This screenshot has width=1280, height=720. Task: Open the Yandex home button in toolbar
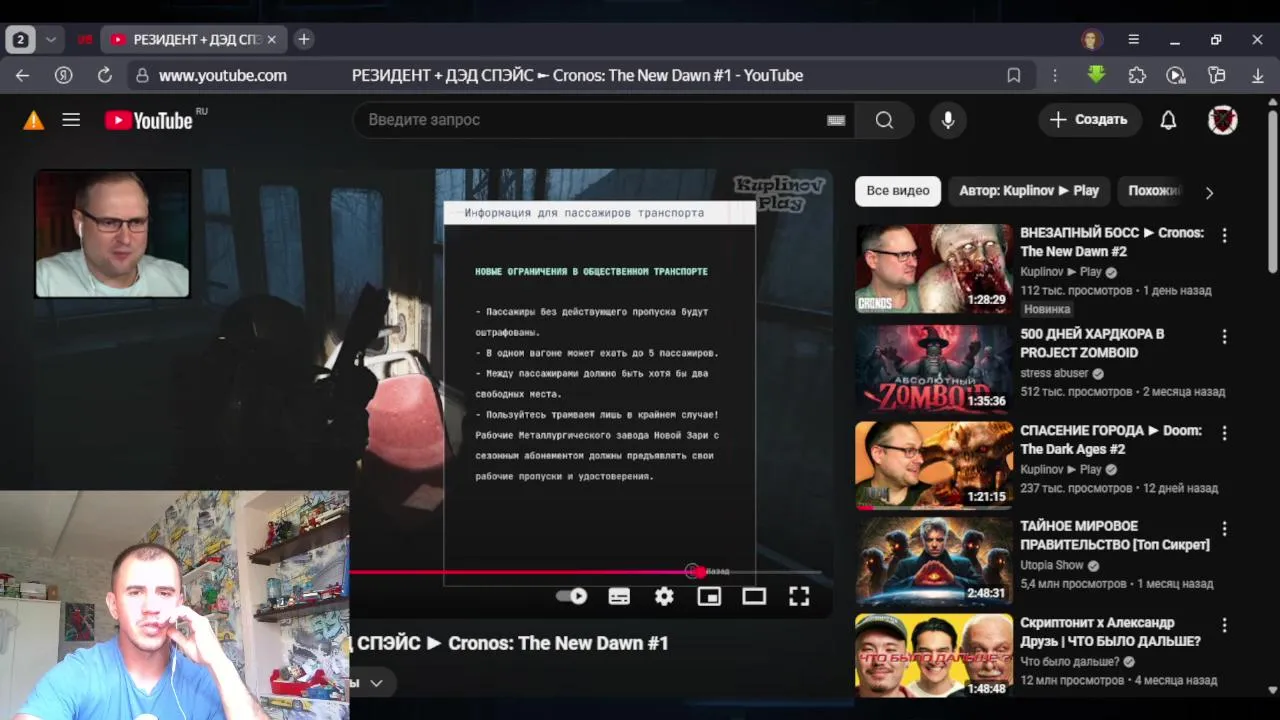pyautogui.click(x=63, y=75)
